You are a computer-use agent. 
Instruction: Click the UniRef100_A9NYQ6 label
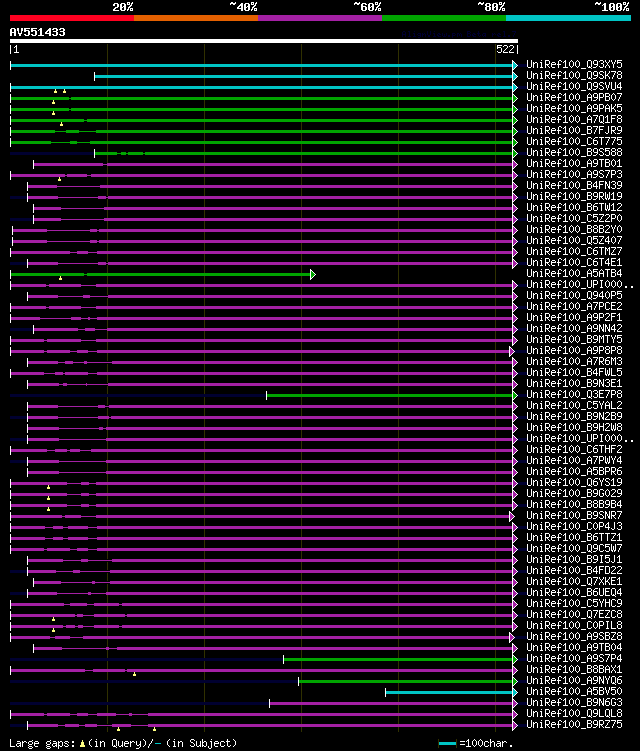tap(574, 681)
